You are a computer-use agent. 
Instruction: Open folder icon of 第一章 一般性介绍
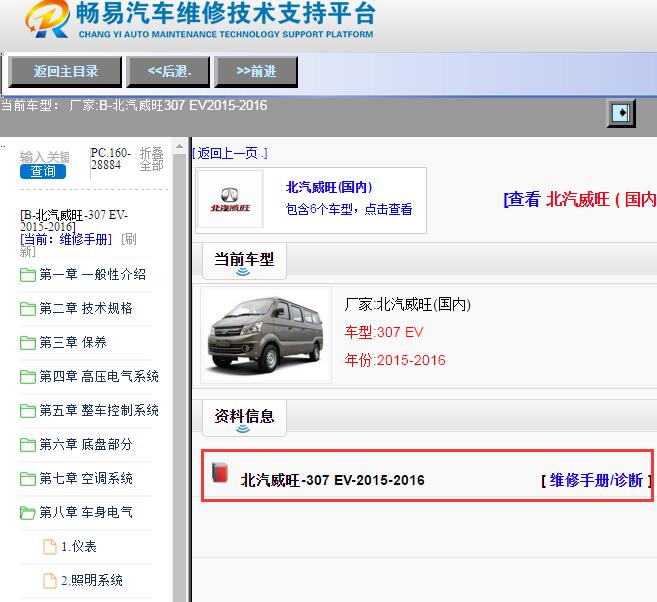(x=28, y=275)
